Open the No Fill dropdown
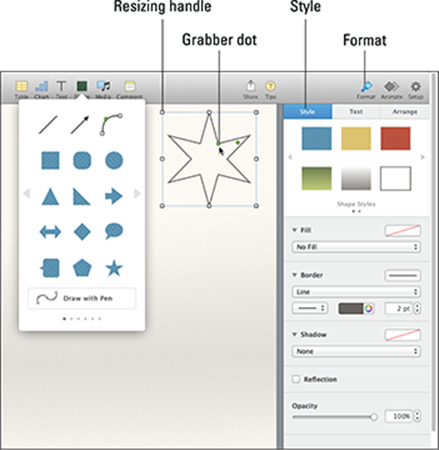Viewport: 439px width, 450px height. (x=356, y=247)
